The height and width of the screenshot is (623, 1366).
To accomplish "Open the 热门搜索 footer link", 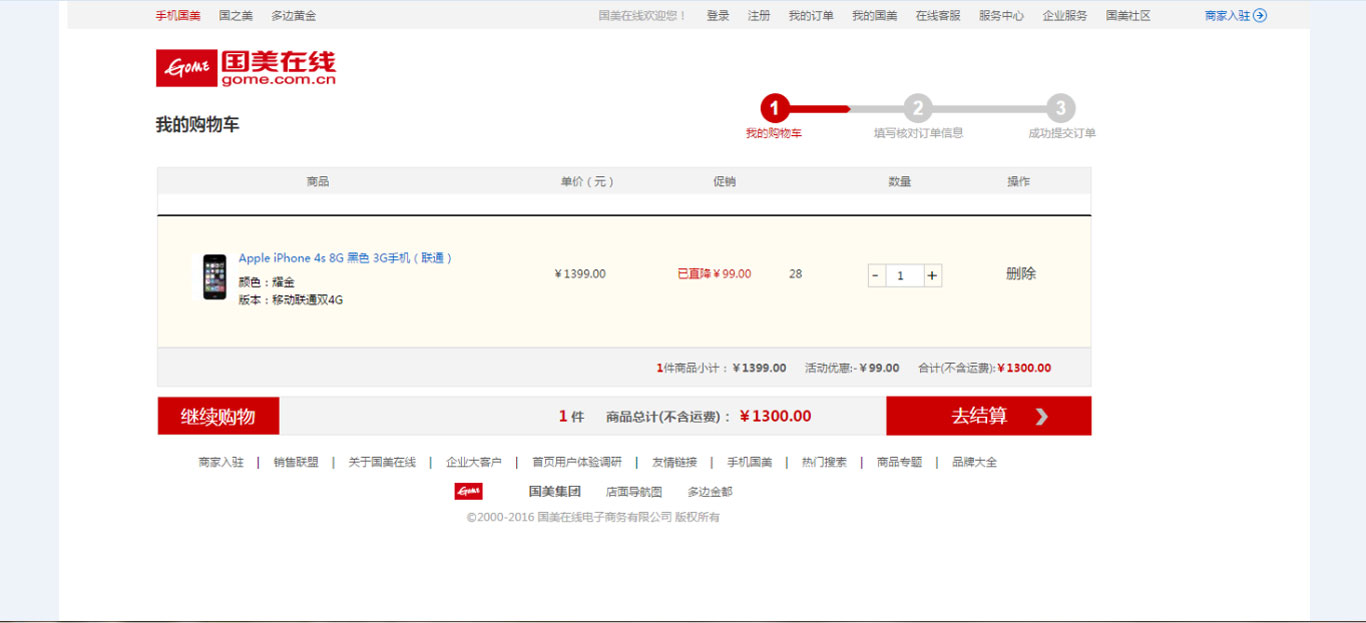I will click(824, 462).
